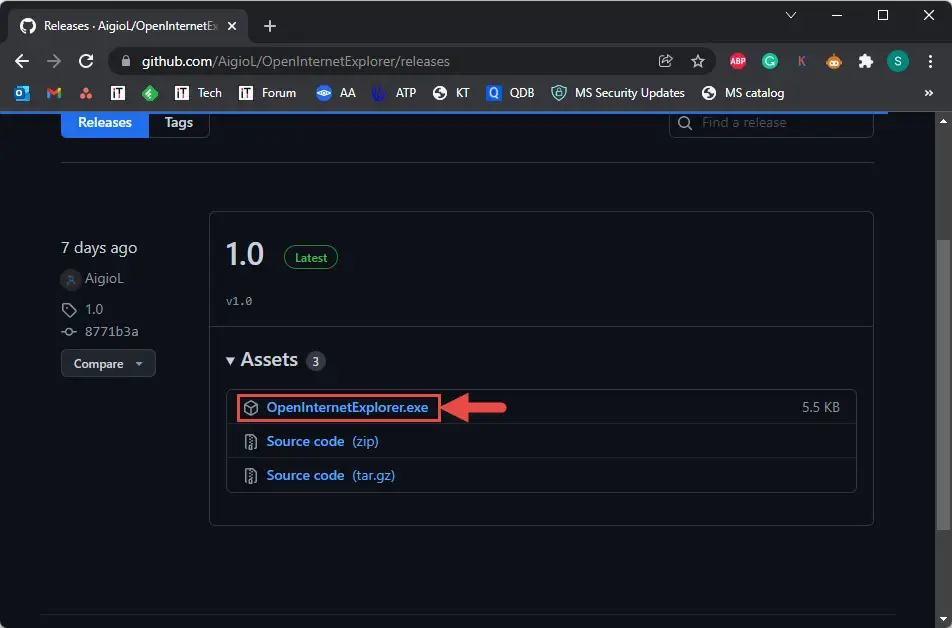Open commit 8771b3a

(x=111, y=332)
